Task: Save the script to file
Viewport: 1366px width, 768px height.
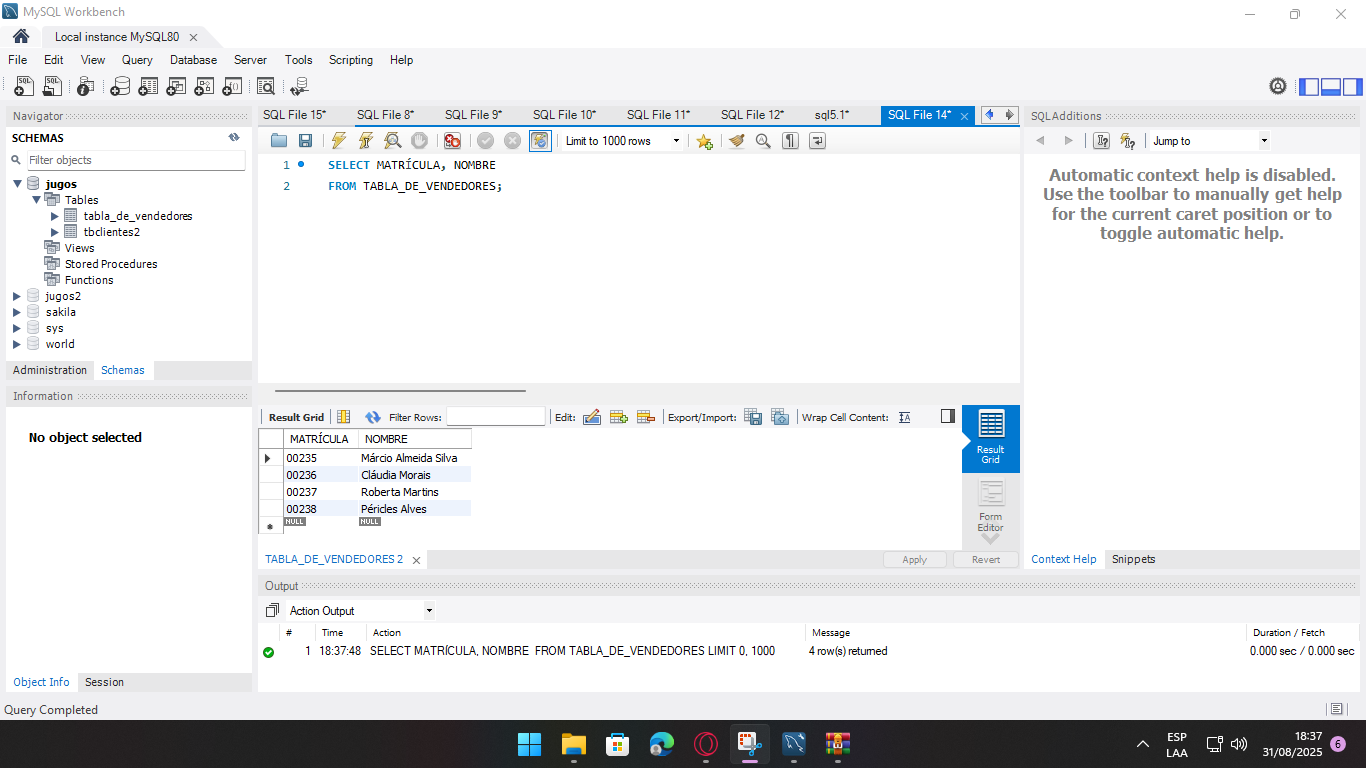Action: tap(306, 141)
